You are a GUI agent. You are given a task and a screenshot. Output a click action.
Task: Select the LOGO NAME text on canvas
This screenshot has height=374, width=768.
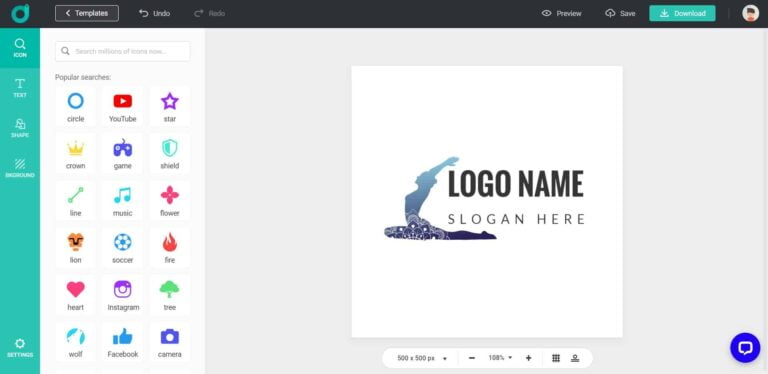516,184
